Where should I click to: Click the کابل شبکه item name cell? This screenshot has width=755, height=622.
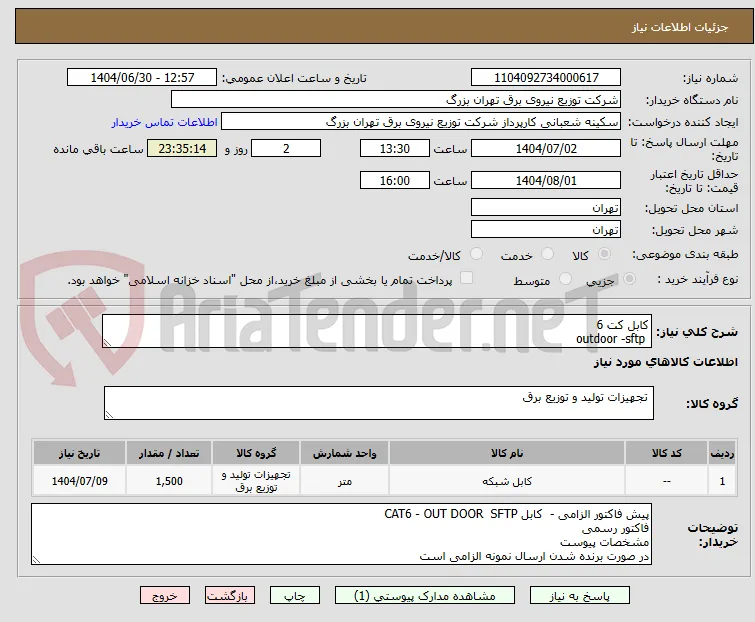pyautogui.click(x=507, y=481)
